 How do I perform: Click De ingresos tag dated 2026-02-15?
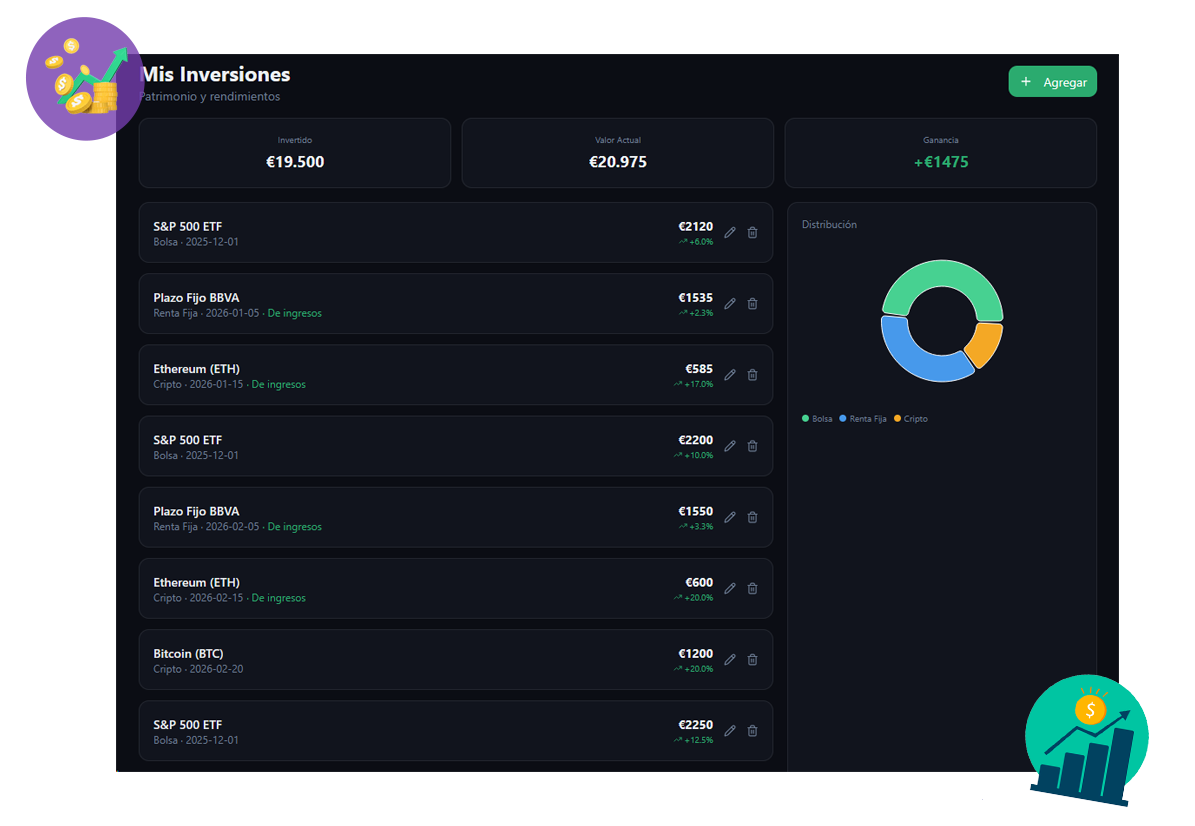pyautogui.click(x=278, y=597)
